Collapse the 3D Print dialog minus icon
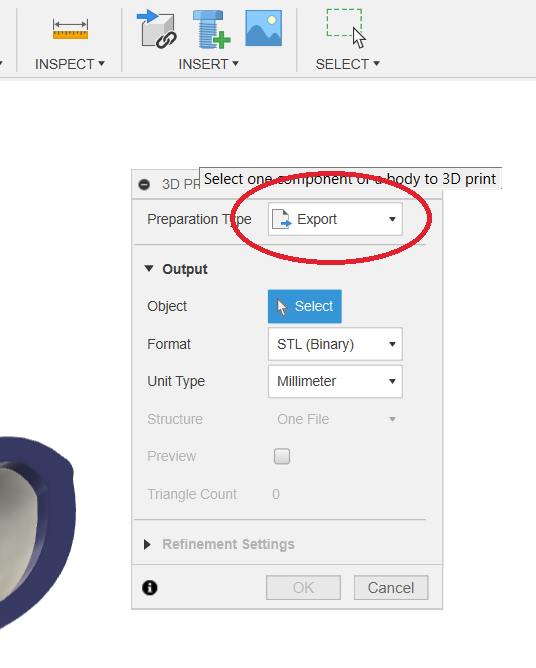 click(x=144, y=184)
